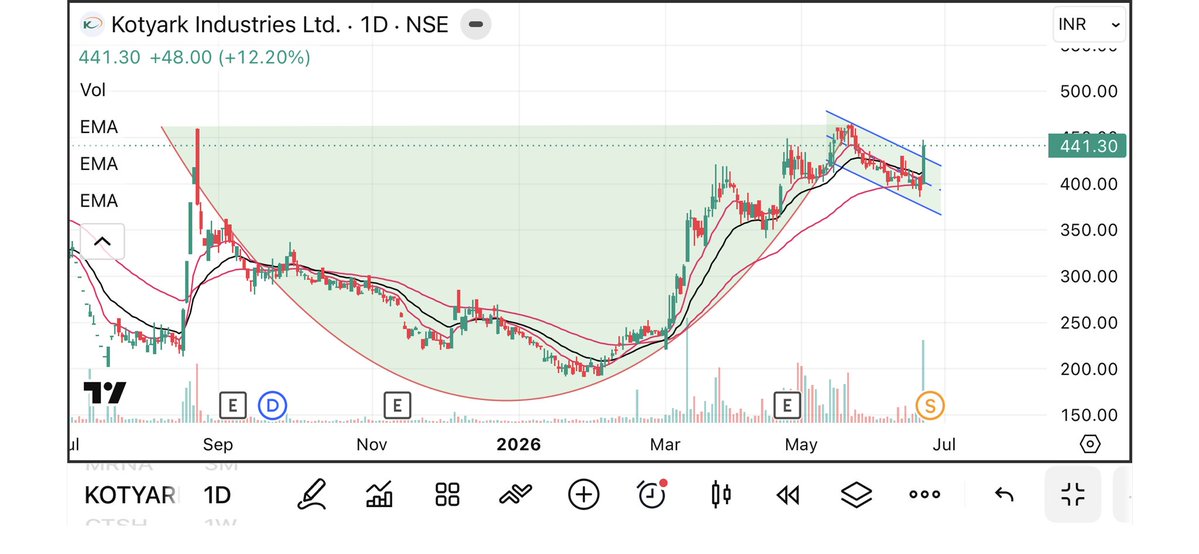Image resolution: width=1199 pixels, height=554 pixels.
Task: Toggle the market status pill button
Action: point(476,24)
